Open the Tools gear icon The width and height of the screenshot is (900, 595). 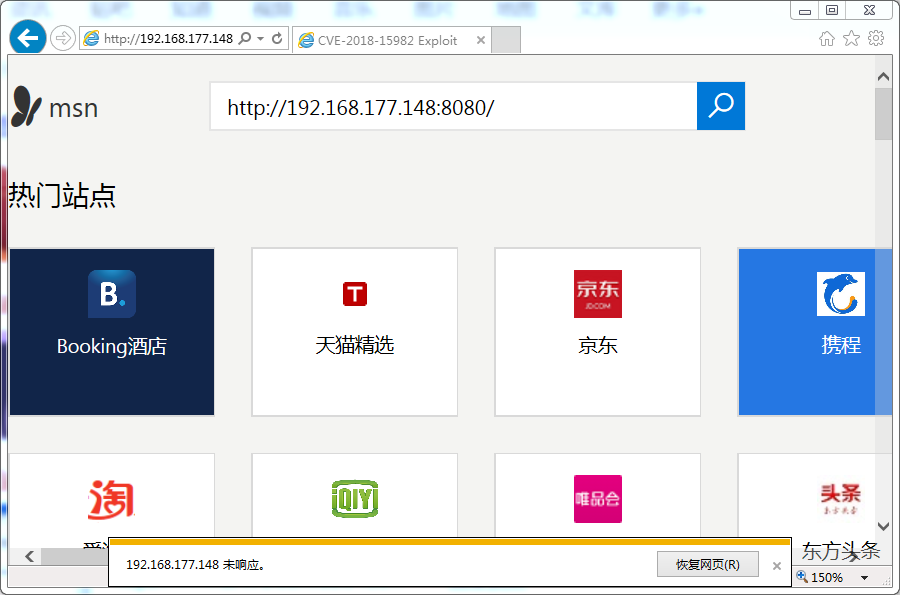(876, 38)
